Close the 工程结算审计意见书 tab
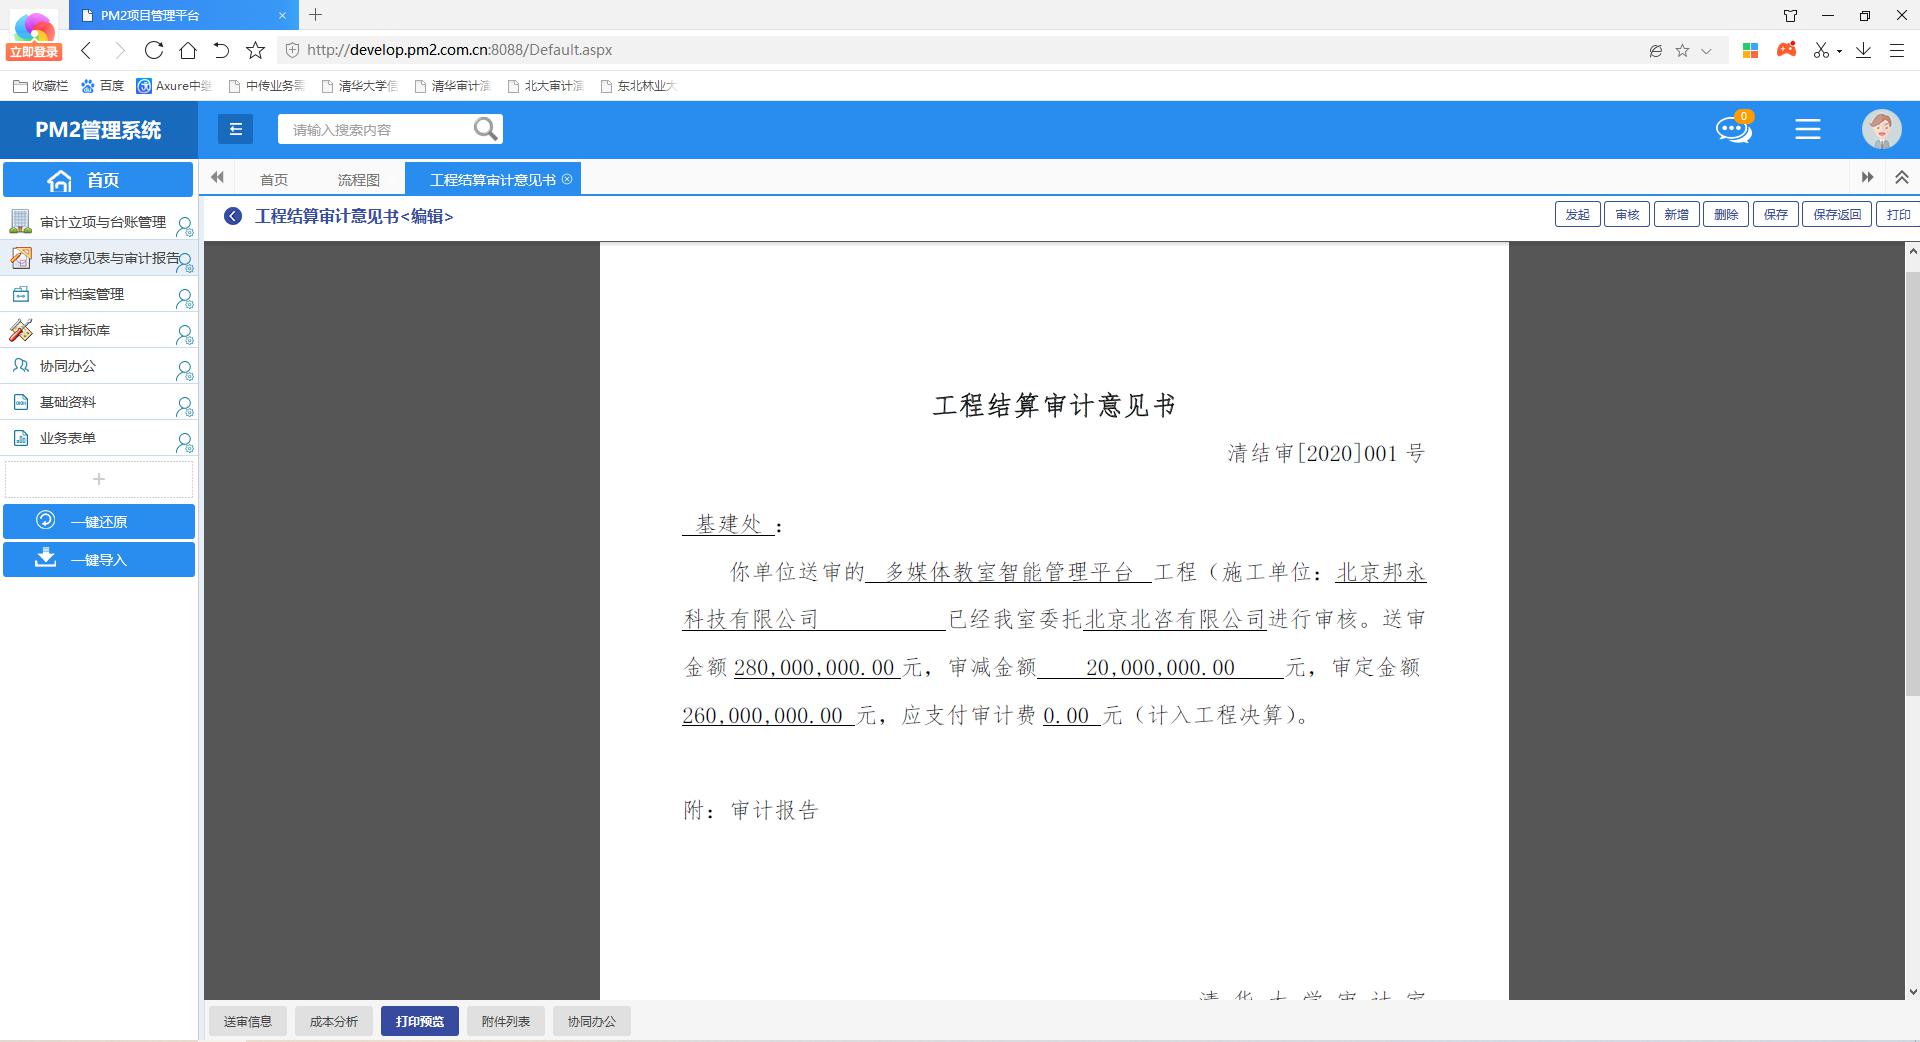 tap(567, 179)
